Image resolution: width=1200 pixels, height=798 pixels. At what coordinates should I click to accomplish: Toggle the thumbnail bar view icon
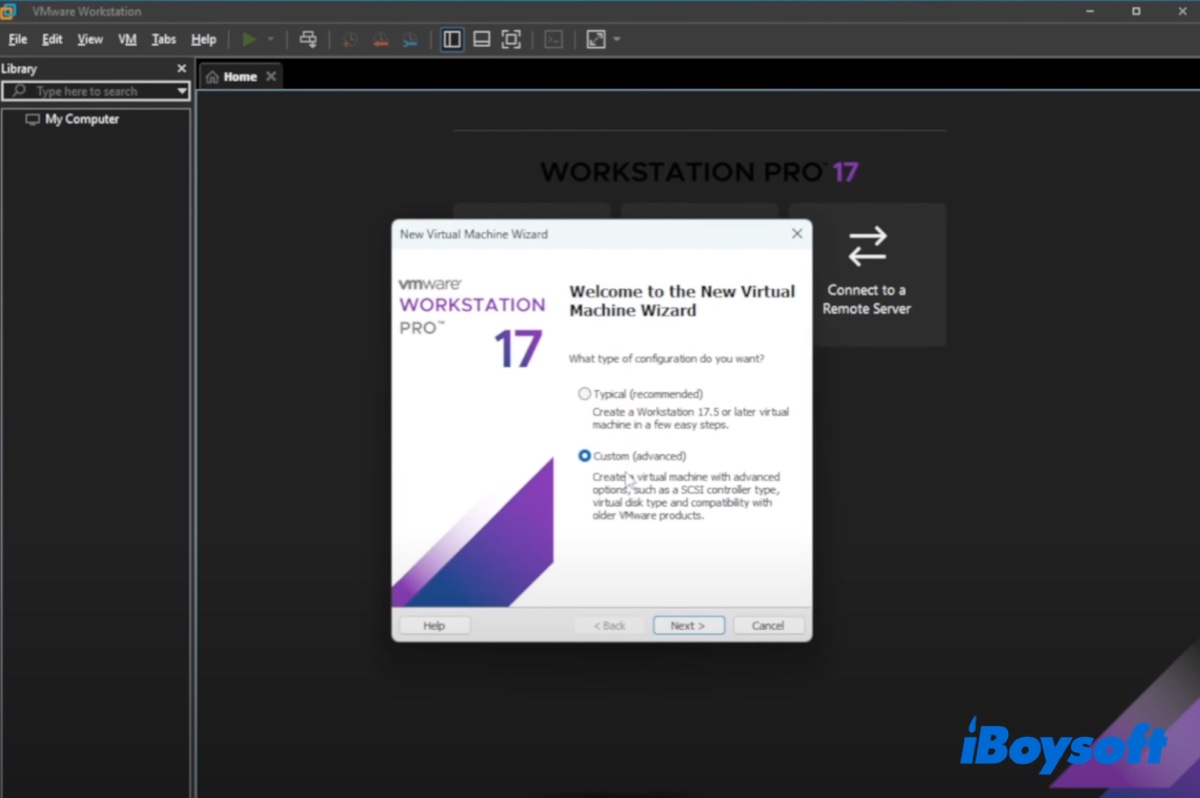(x=481, y=39)
